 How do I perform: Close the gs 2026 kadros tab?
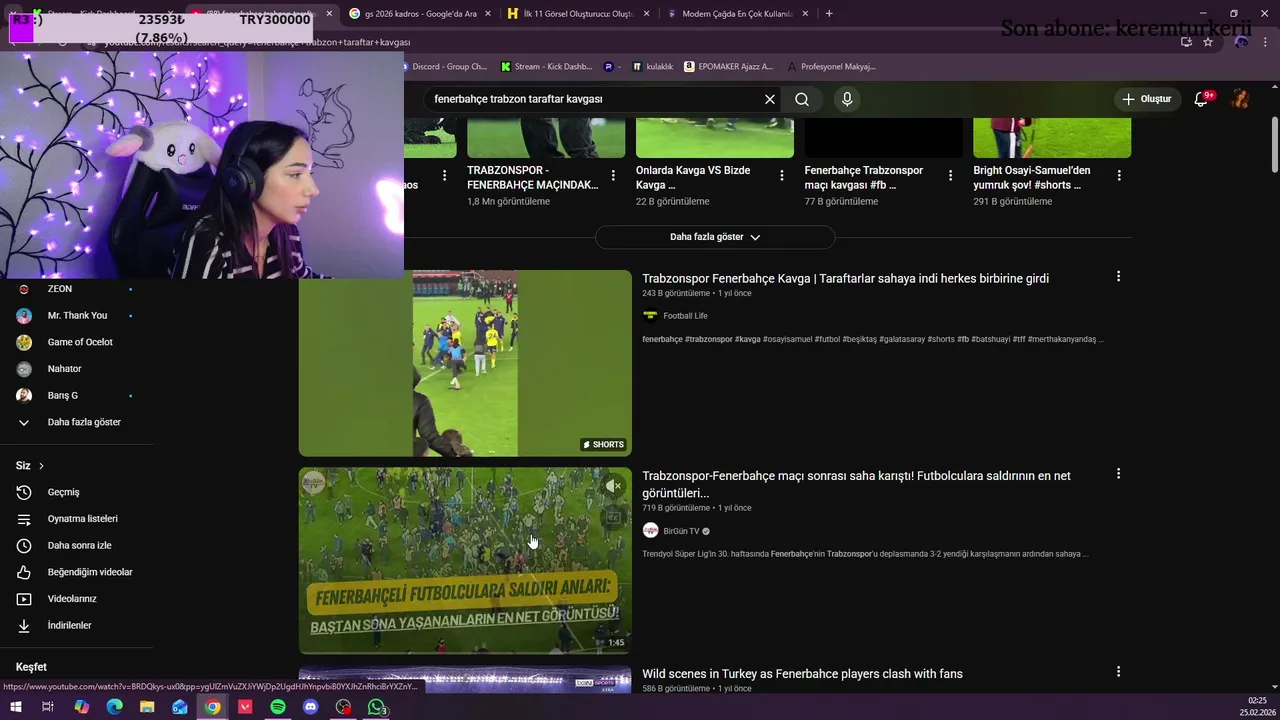pos(487,14)
